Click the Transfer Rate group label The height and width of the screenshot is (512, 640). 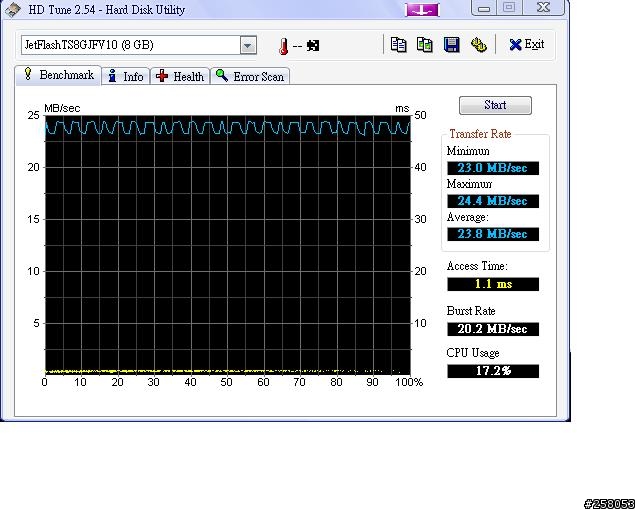click(480, 134)
